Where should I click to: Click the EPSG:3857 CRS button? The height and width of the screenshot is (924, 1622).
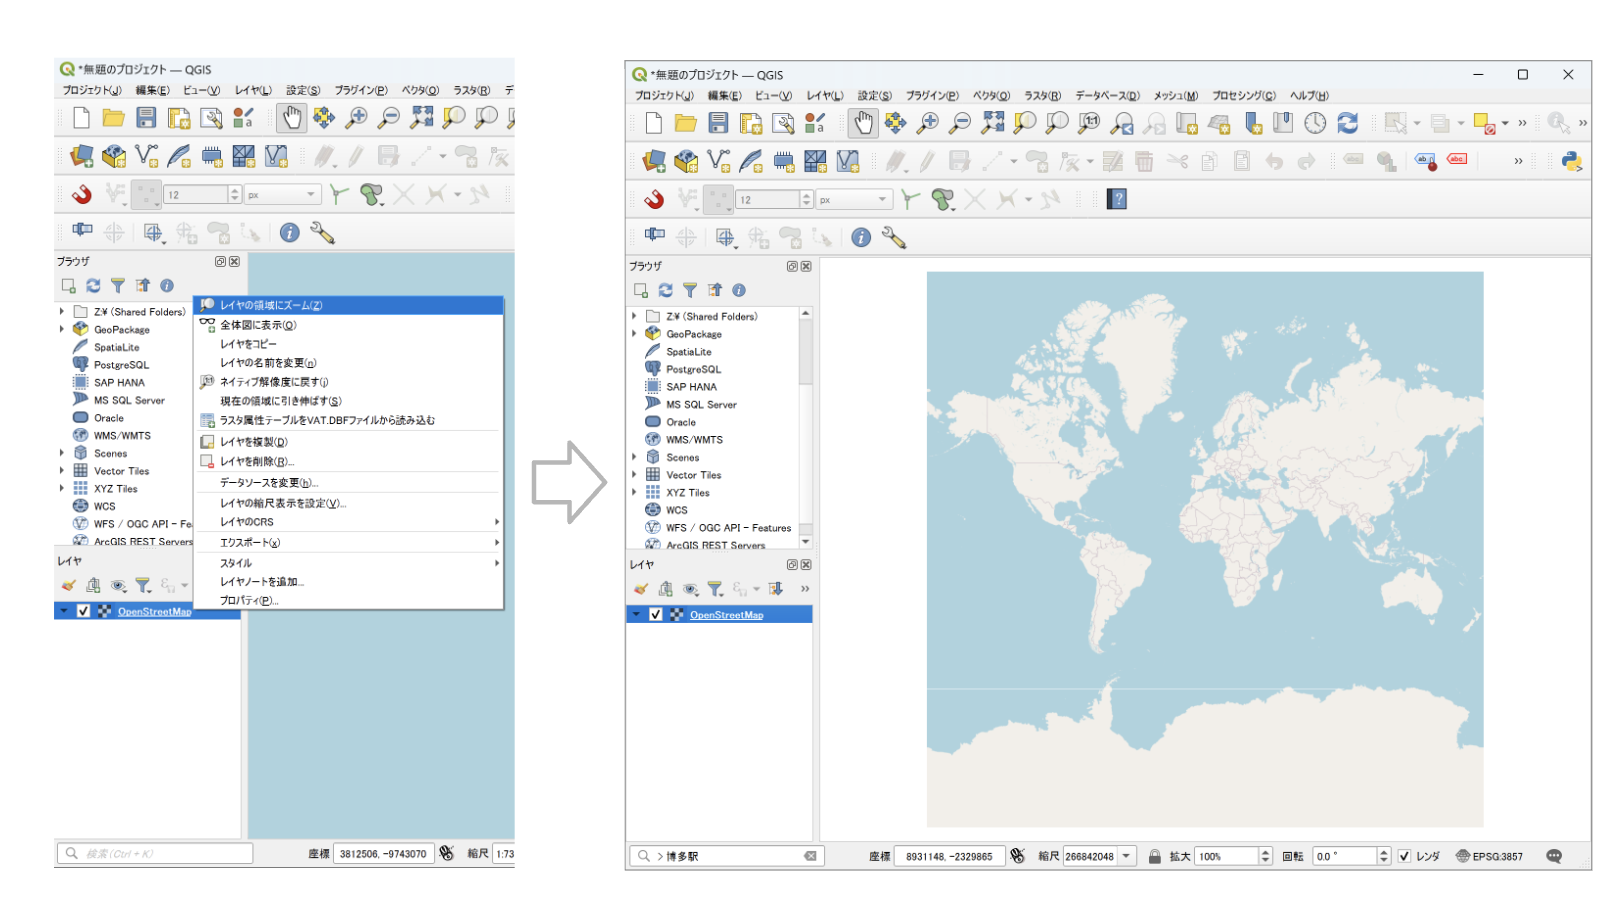[x=1496, y=856]
